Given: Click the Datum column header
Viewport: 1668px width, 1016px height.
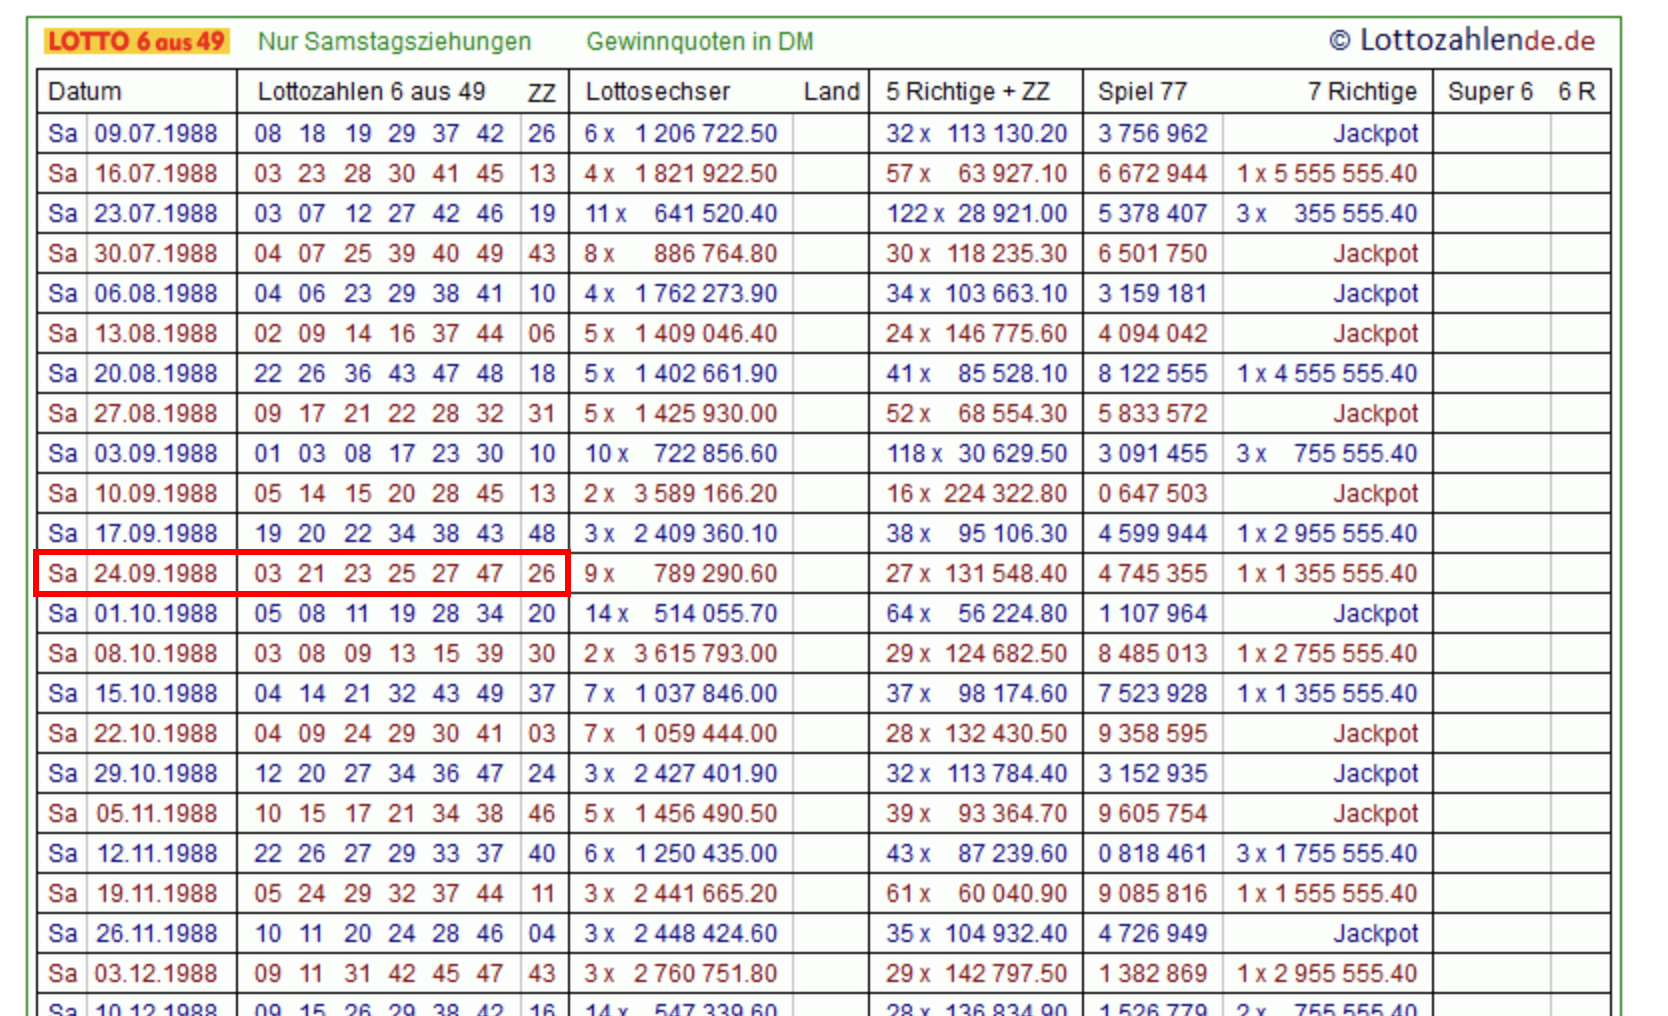Looking at the screenshot, I should 85,91.
